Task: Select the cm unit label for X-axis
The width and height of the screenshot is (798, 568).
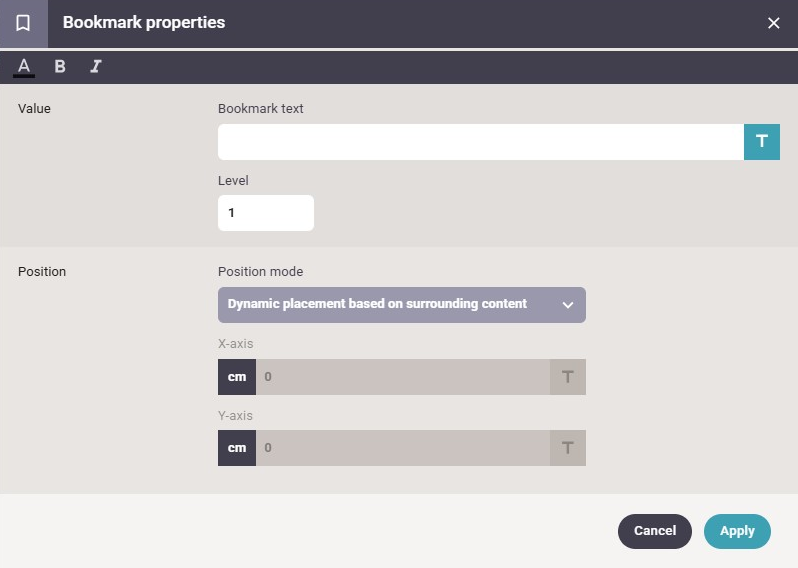Action: (237, 377)
